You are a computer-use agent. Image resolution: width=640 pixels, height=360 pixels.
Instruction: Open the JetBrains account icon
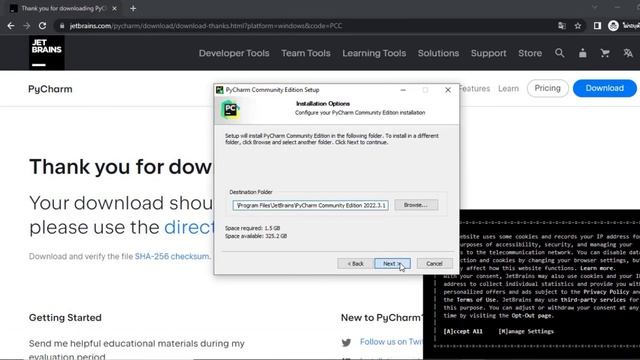point(582,53)
